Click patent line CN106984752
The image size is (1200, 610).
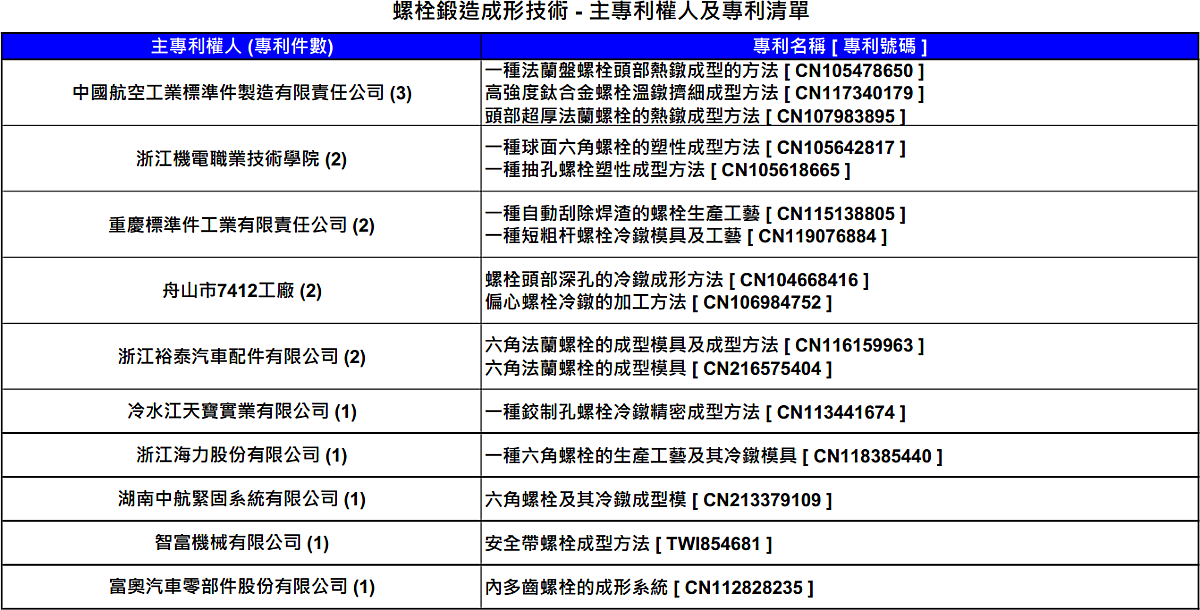pos(659,302)
